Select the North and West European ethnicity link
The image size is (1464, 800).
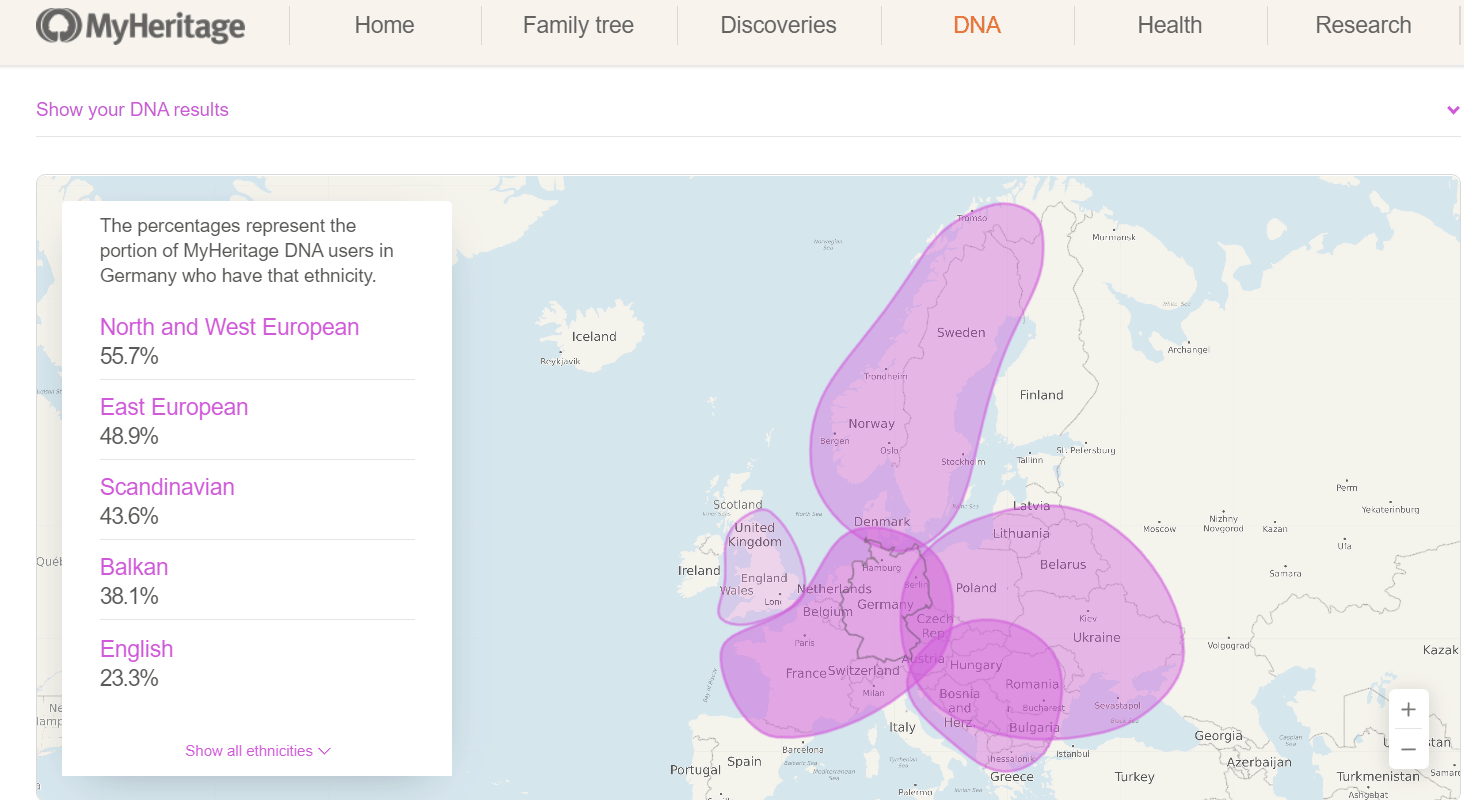click(229, 327)
